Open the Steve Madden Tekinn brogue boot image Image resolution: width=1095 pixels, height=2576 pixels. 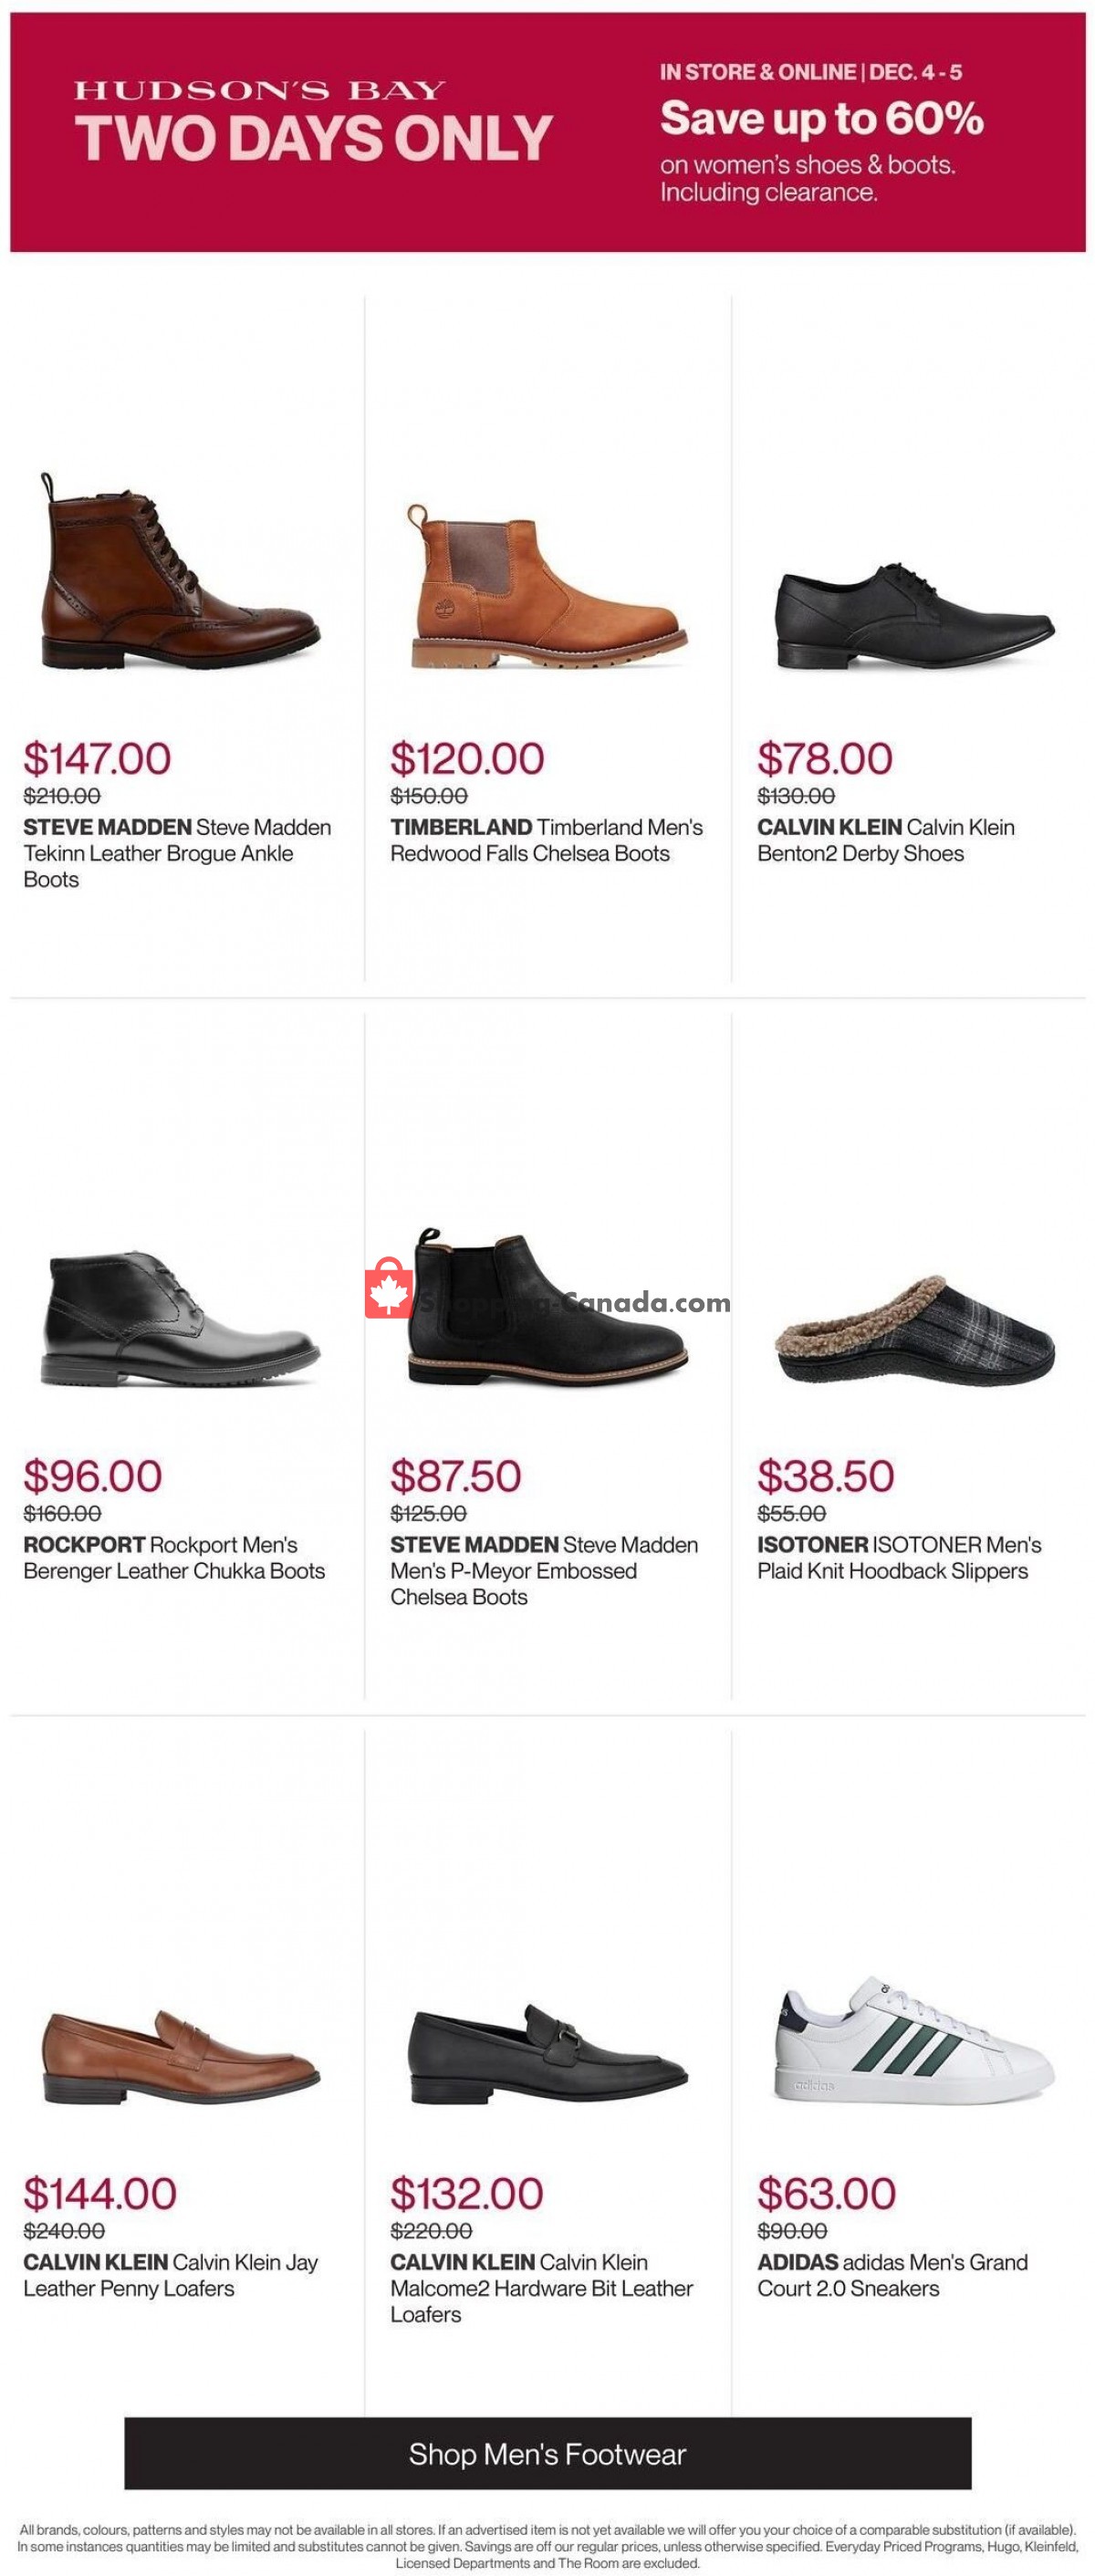click(x=180, y=572)
